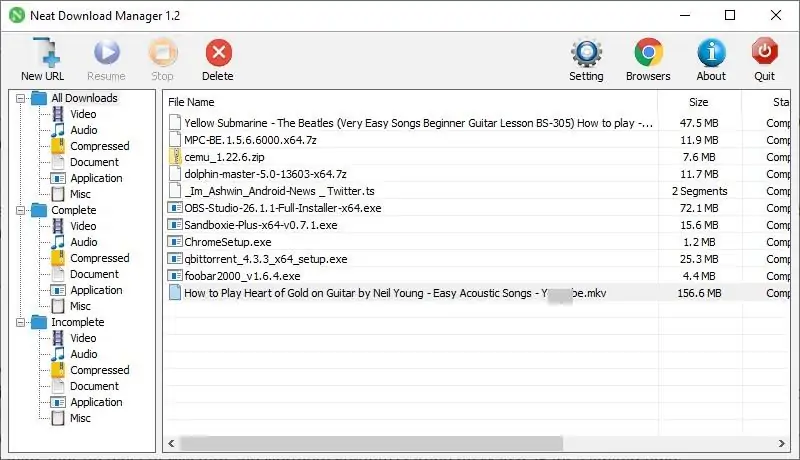This screenshot has height=460, width=800.
Task: Collapse the Complete folder node
Action: [x=20, y=210]
